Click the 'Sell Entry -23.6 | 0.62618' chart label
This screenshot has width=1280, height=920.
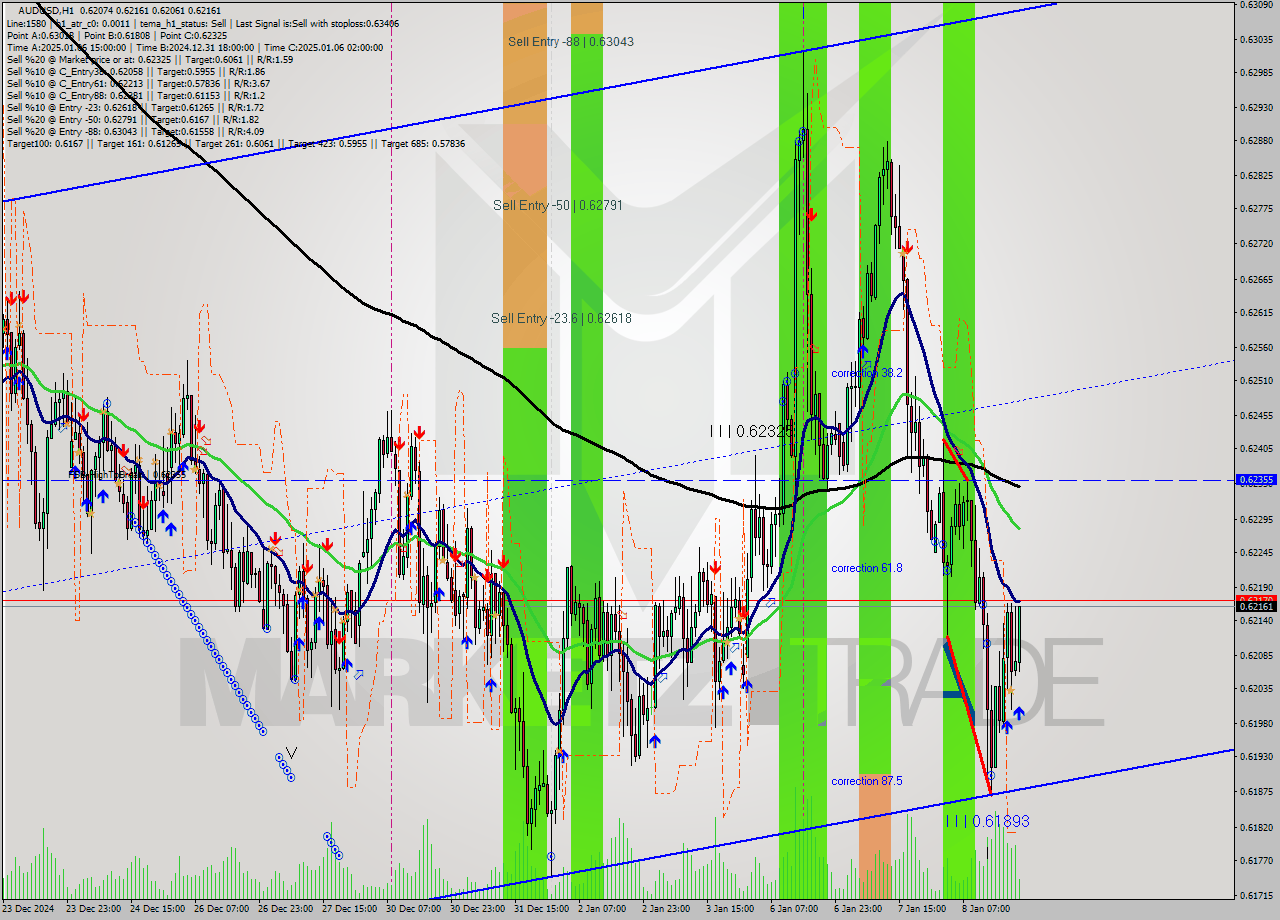click(561, 318)
